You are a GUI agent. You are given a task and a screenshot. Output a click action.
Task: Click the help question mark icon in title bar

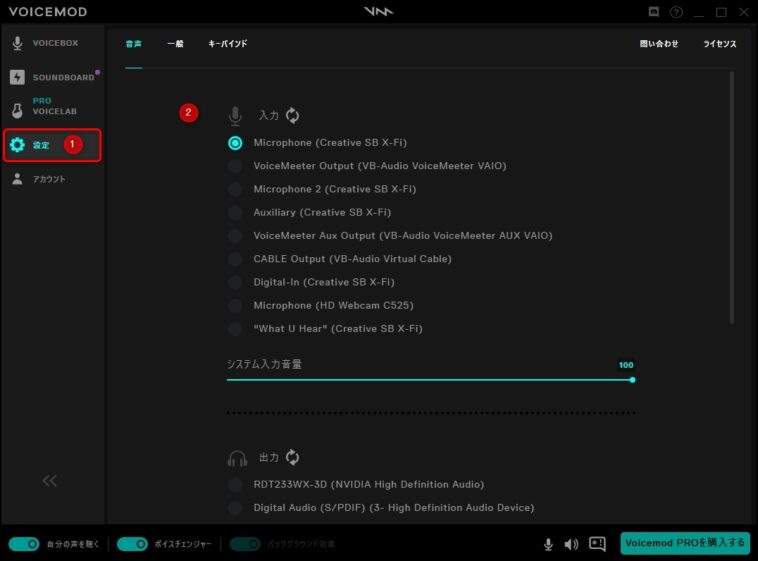coord(676,12)
